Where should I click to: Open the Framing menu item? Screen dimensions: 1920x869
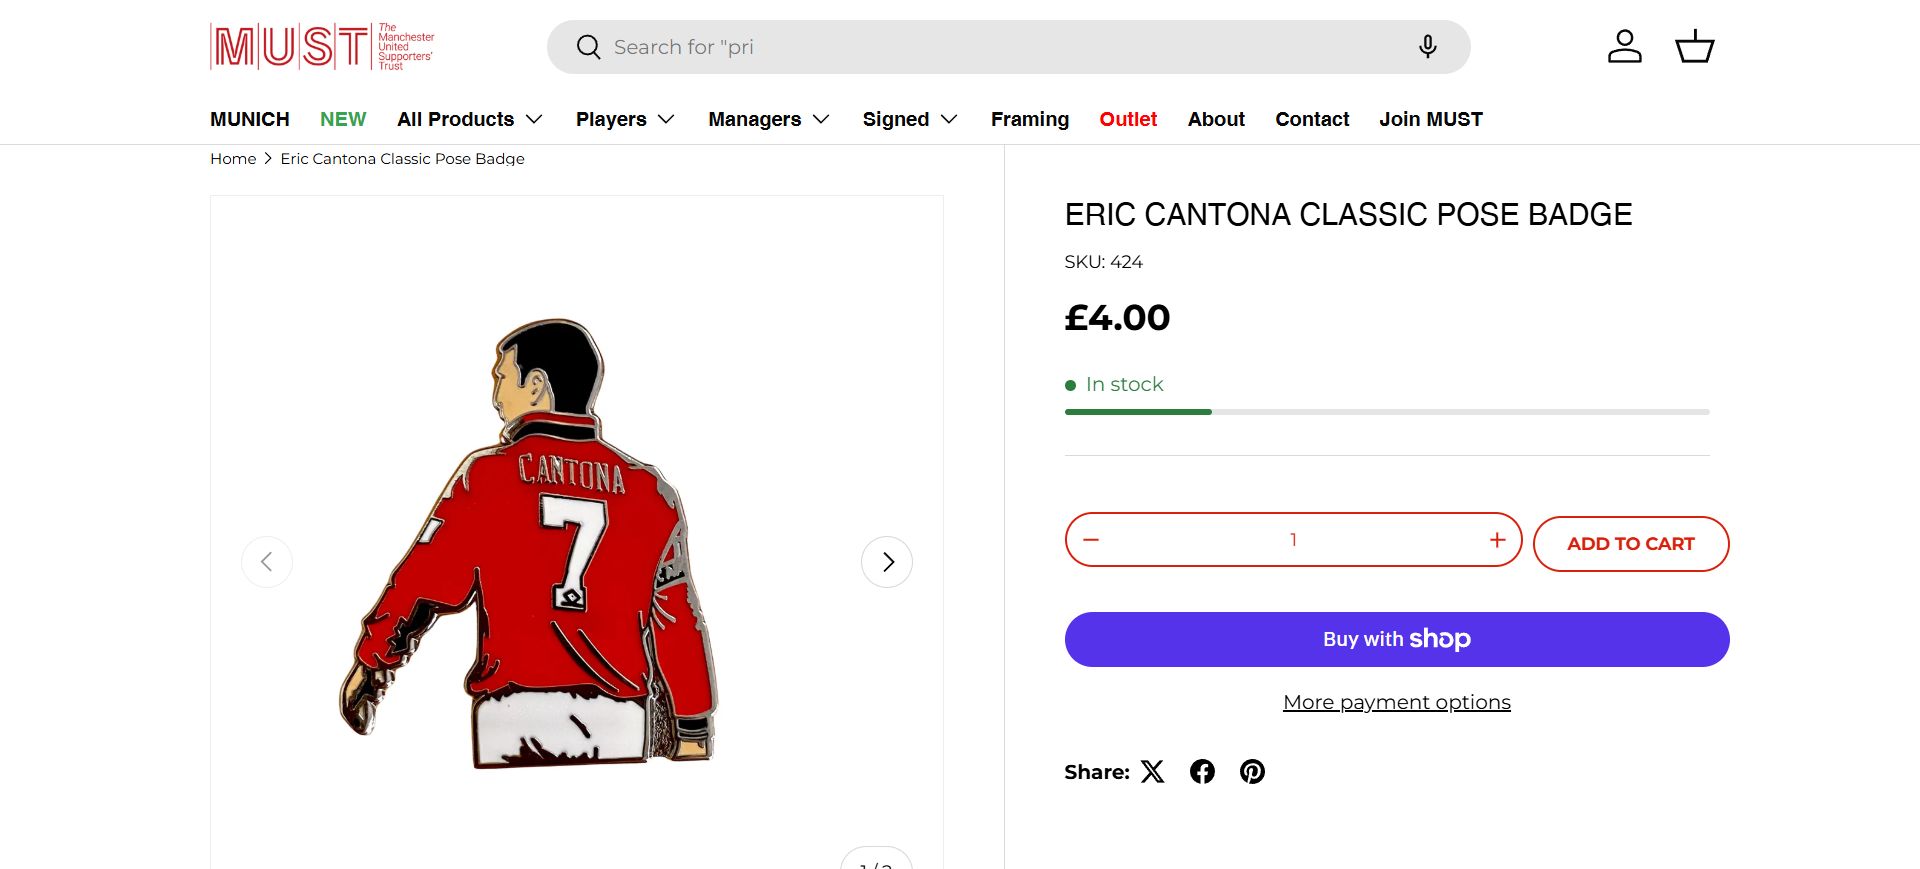[x=1029, y=120]
